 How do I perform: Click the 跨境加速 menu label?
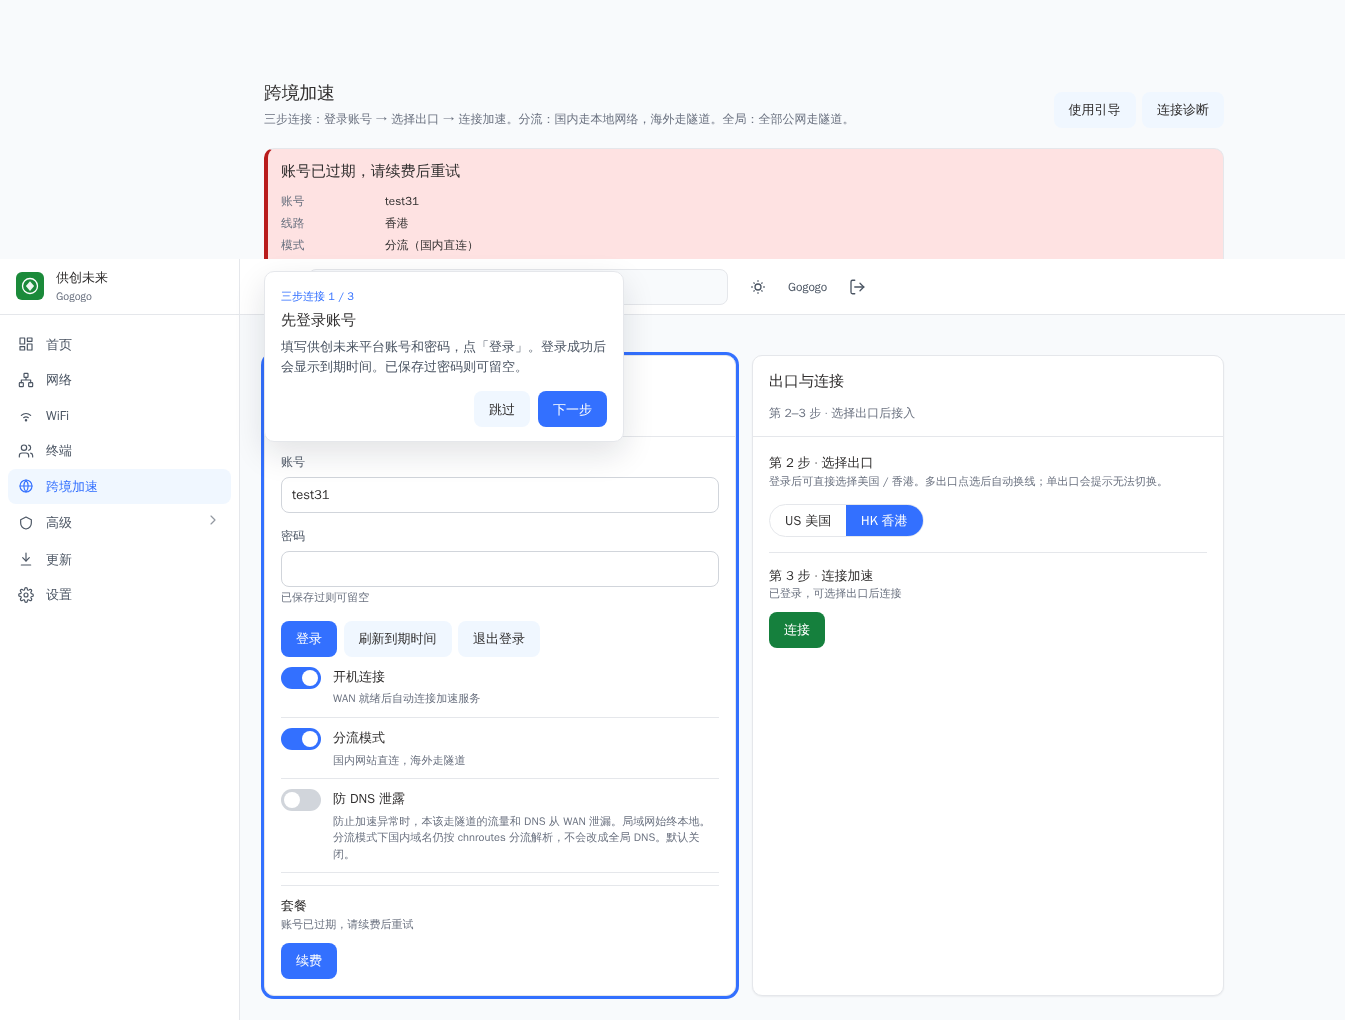72,486
